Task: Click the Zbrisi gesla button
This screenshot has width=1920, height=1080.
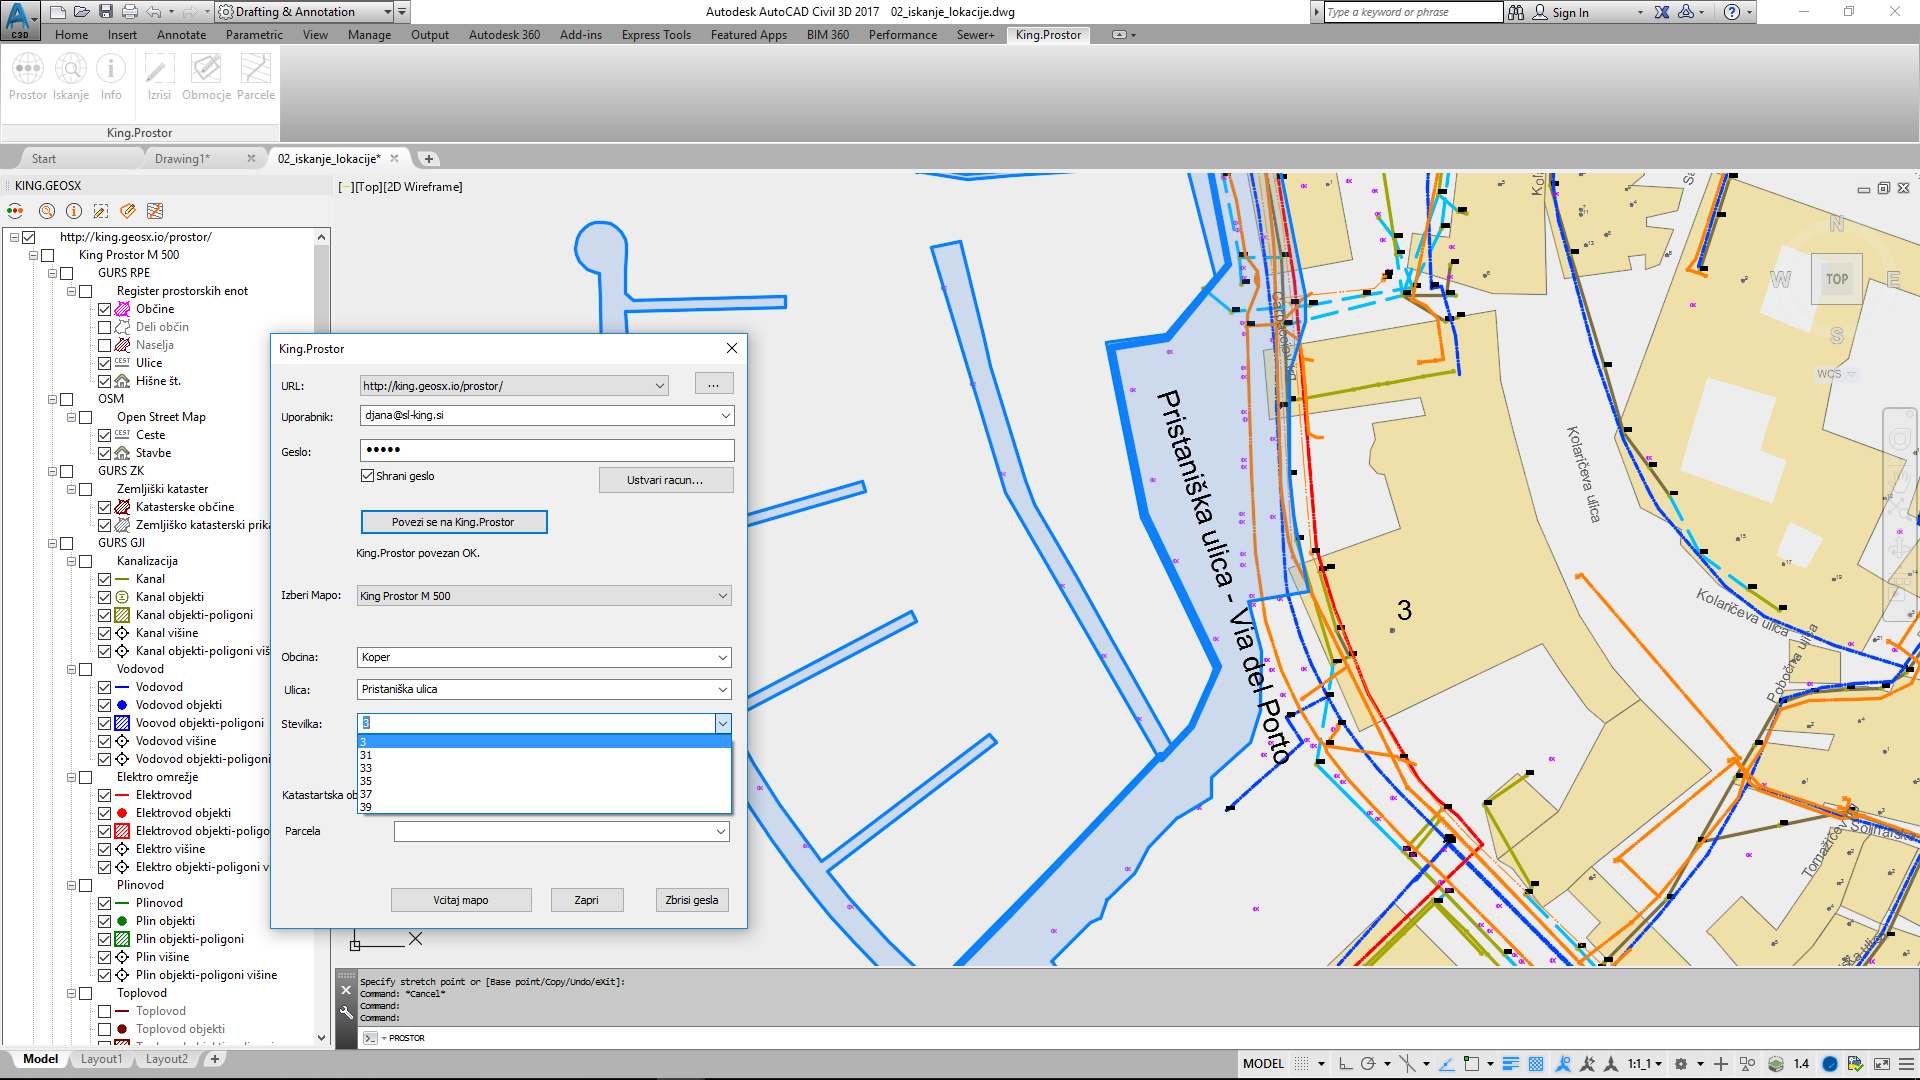Action: pos(692,900)
